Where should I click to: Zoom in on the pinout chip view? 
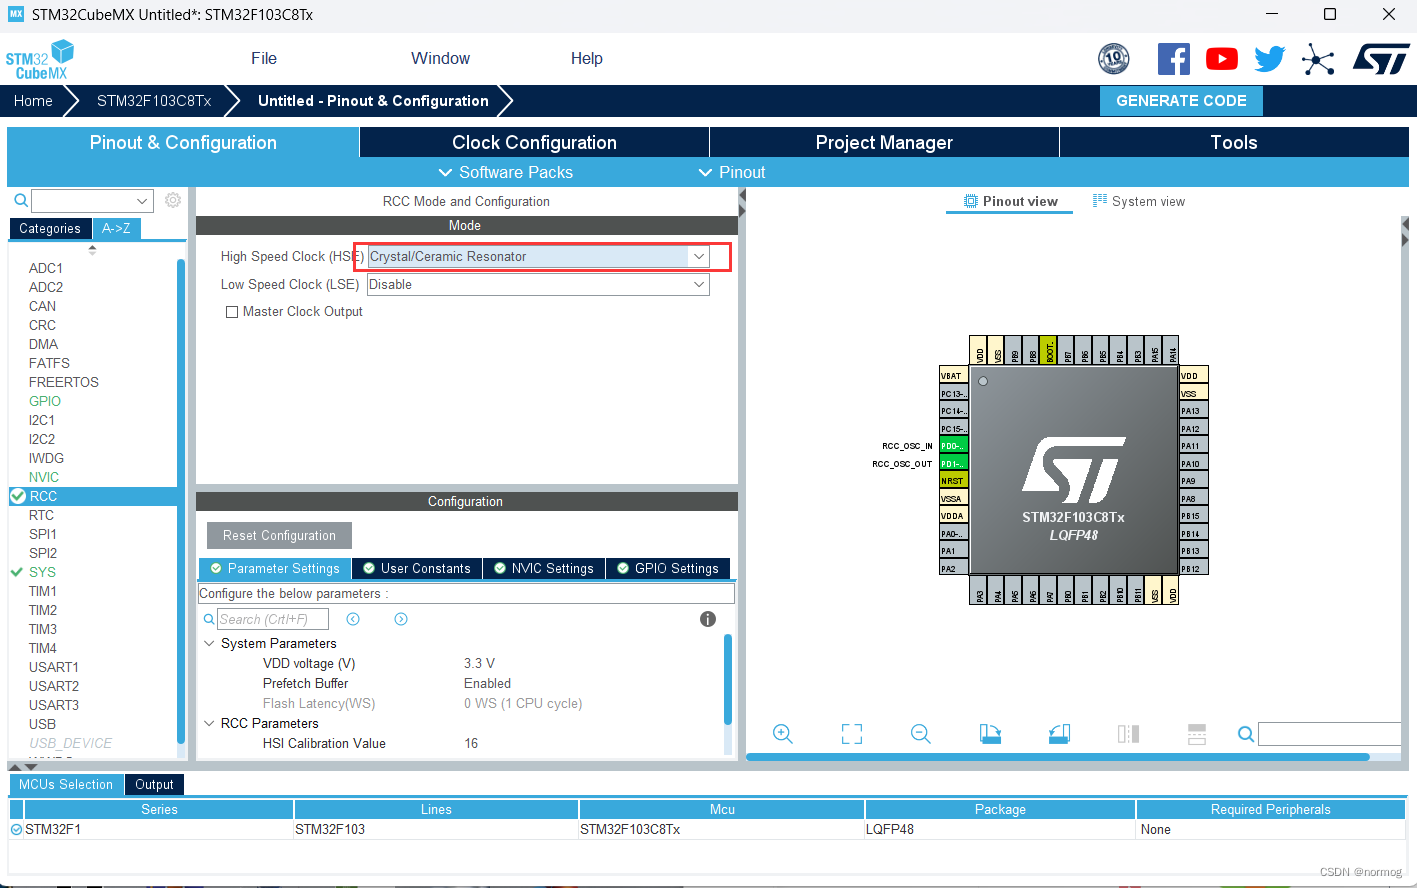click(783, 734)
